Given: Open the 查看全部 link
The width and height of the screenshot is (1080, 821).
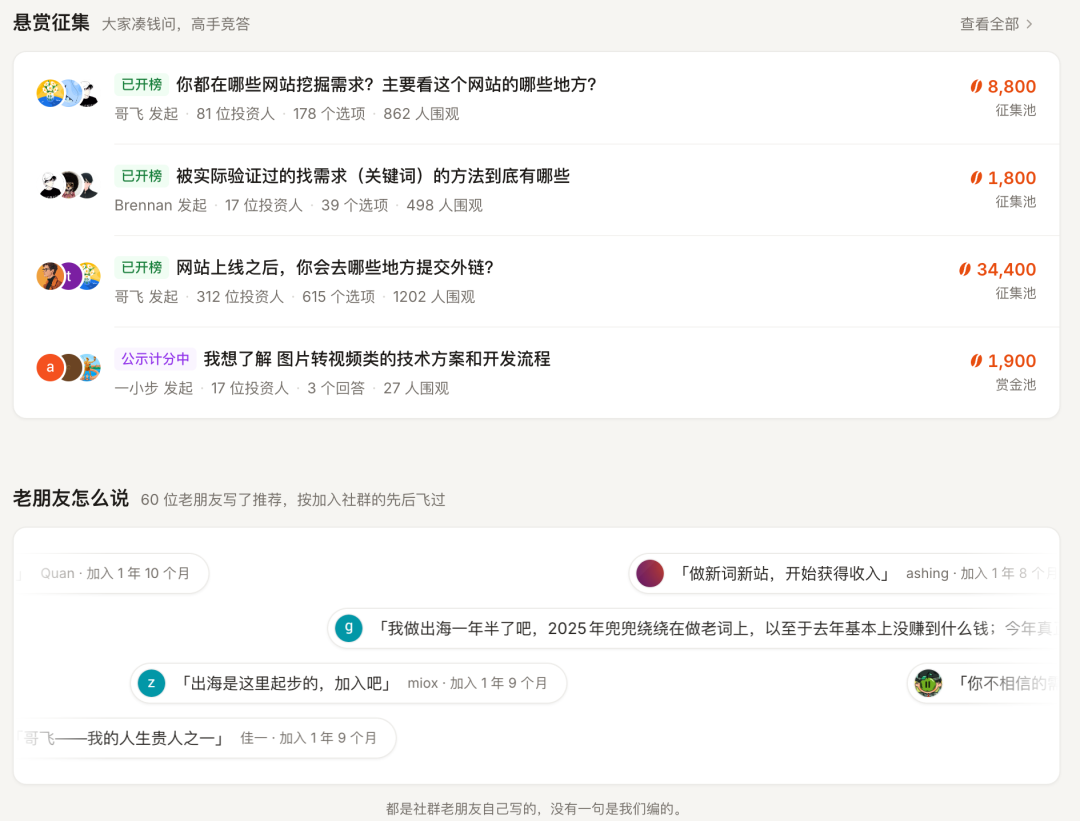Looking at the screenshot, I should coord(996,24).
